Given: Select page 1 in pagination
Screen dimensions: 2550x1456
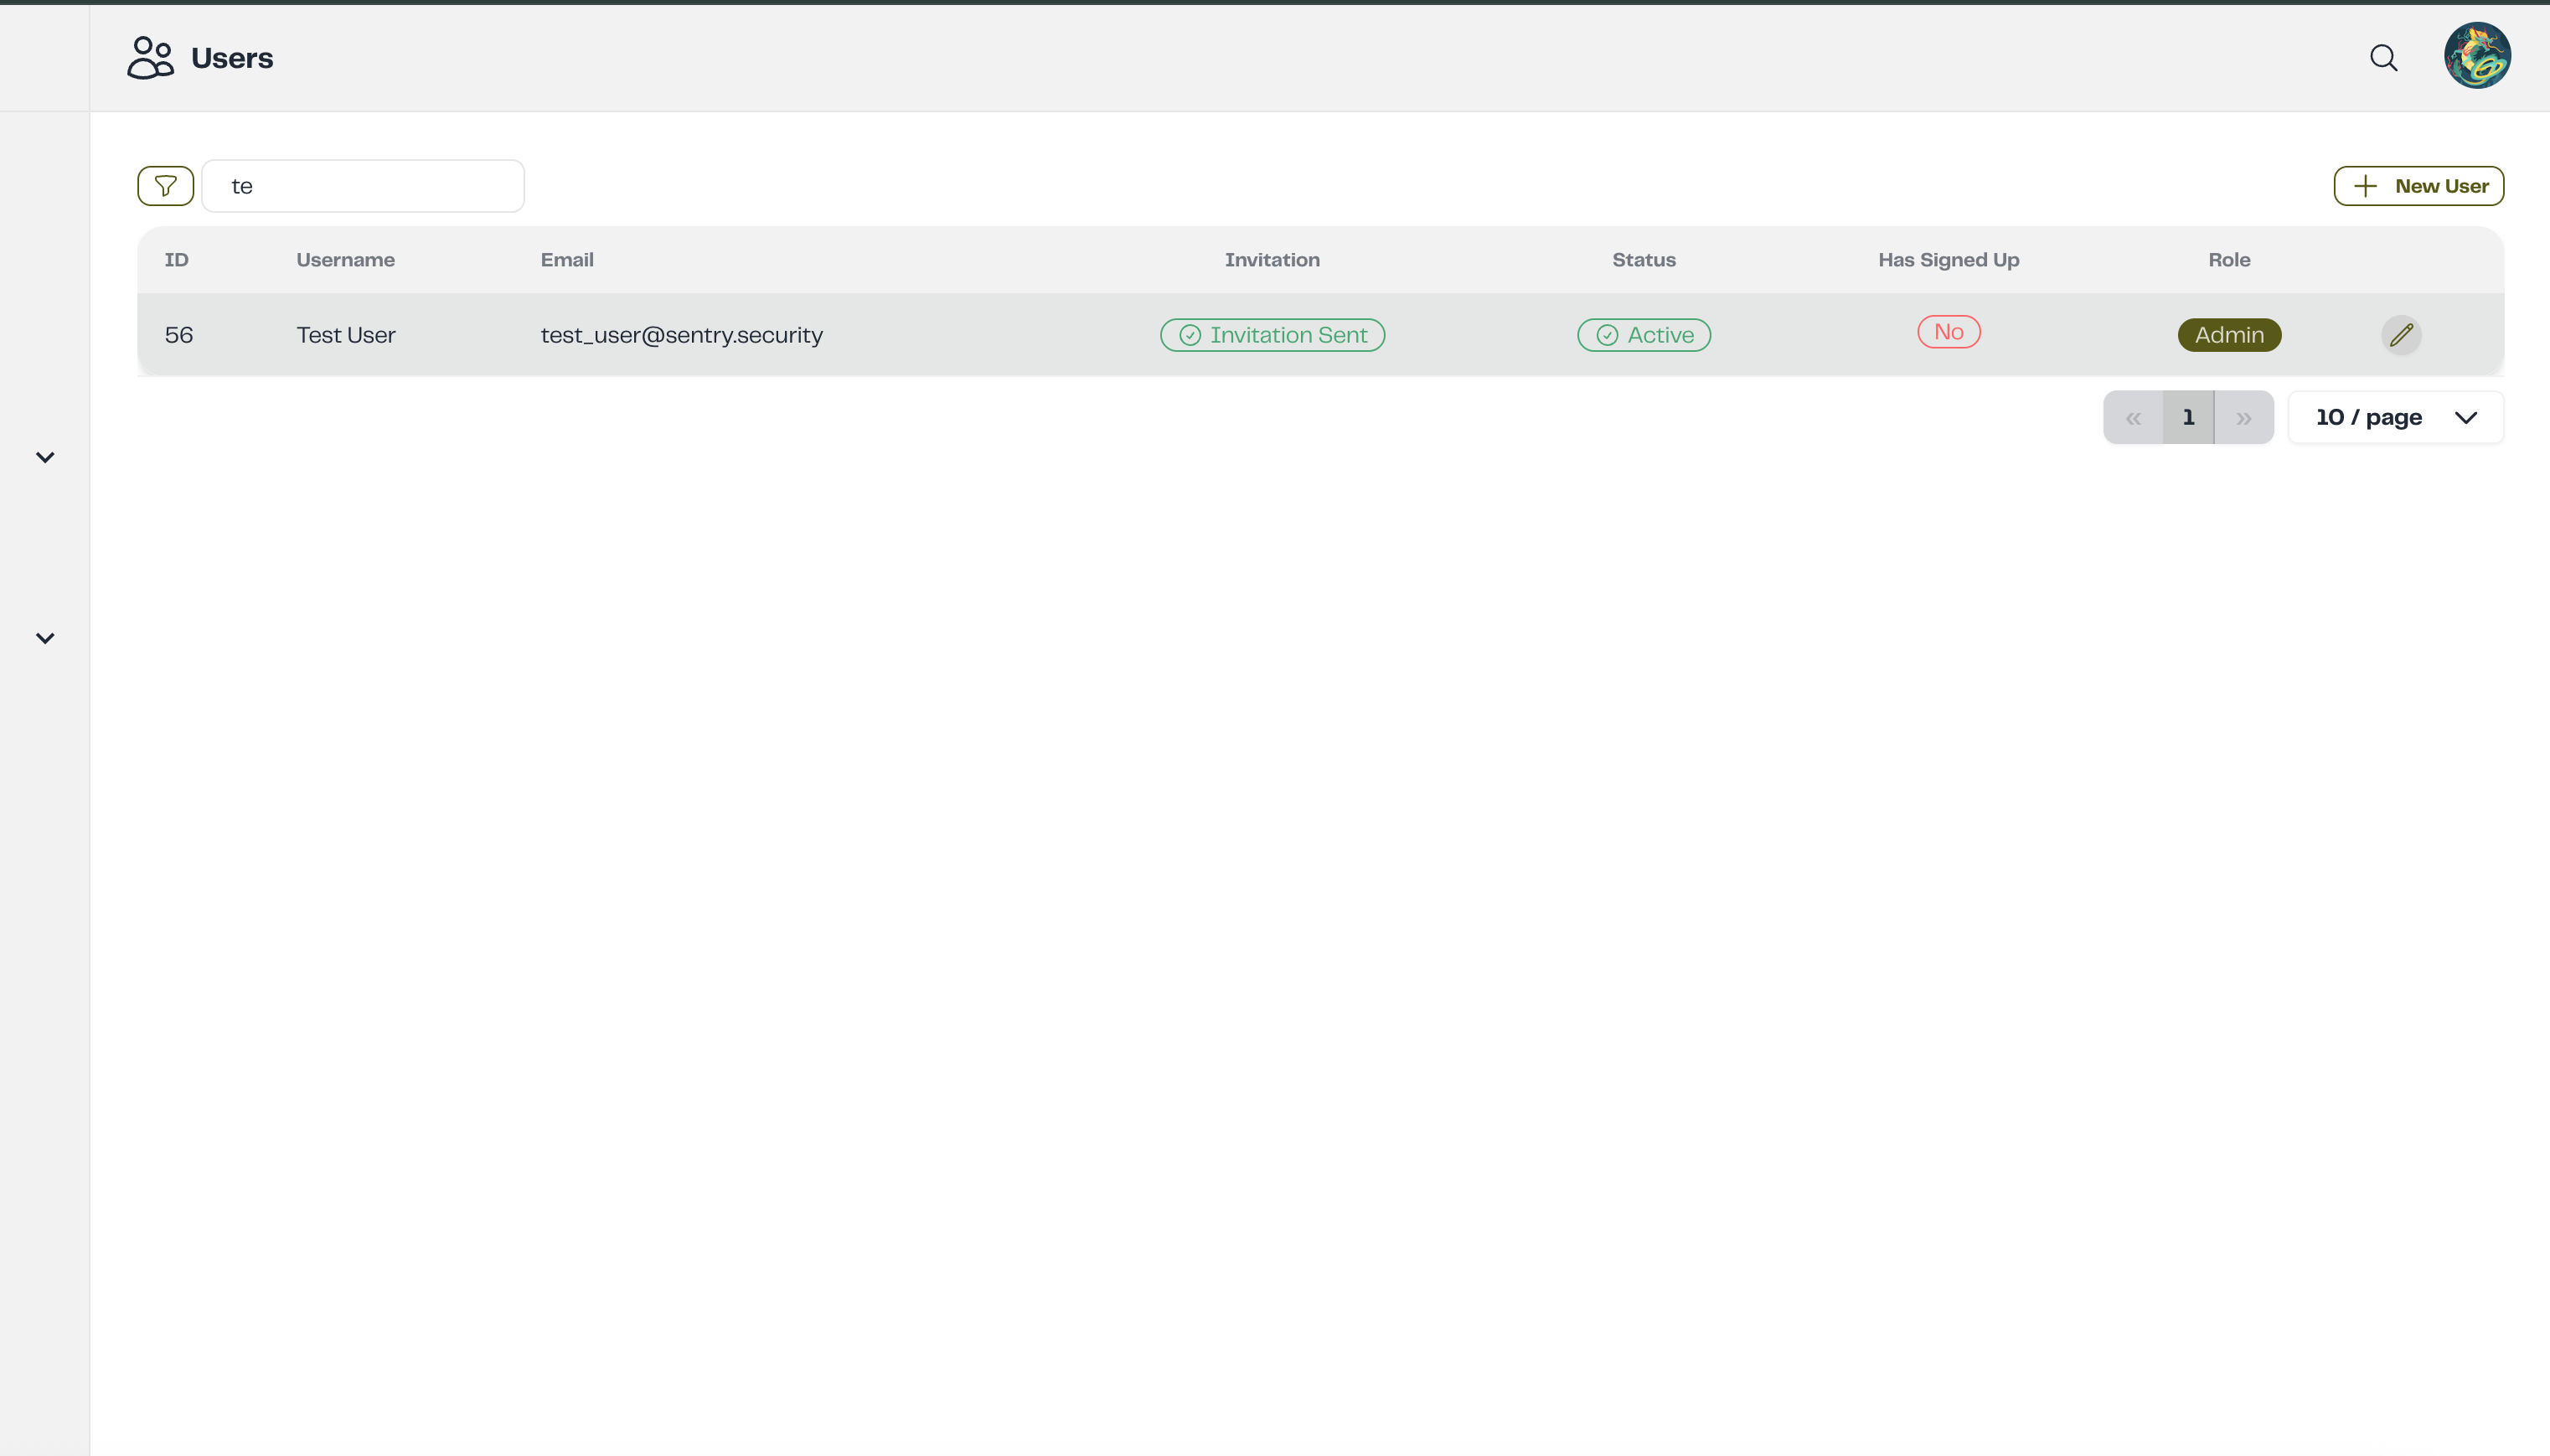Looking at the screenshot, I should point(2188,417).
